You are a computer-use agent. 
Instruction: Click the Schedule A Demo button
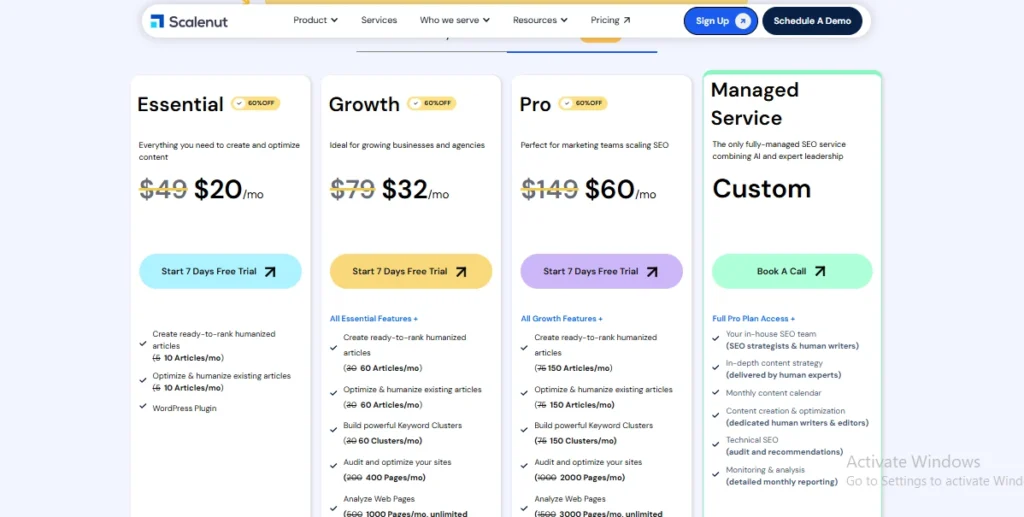pos(812,21)
